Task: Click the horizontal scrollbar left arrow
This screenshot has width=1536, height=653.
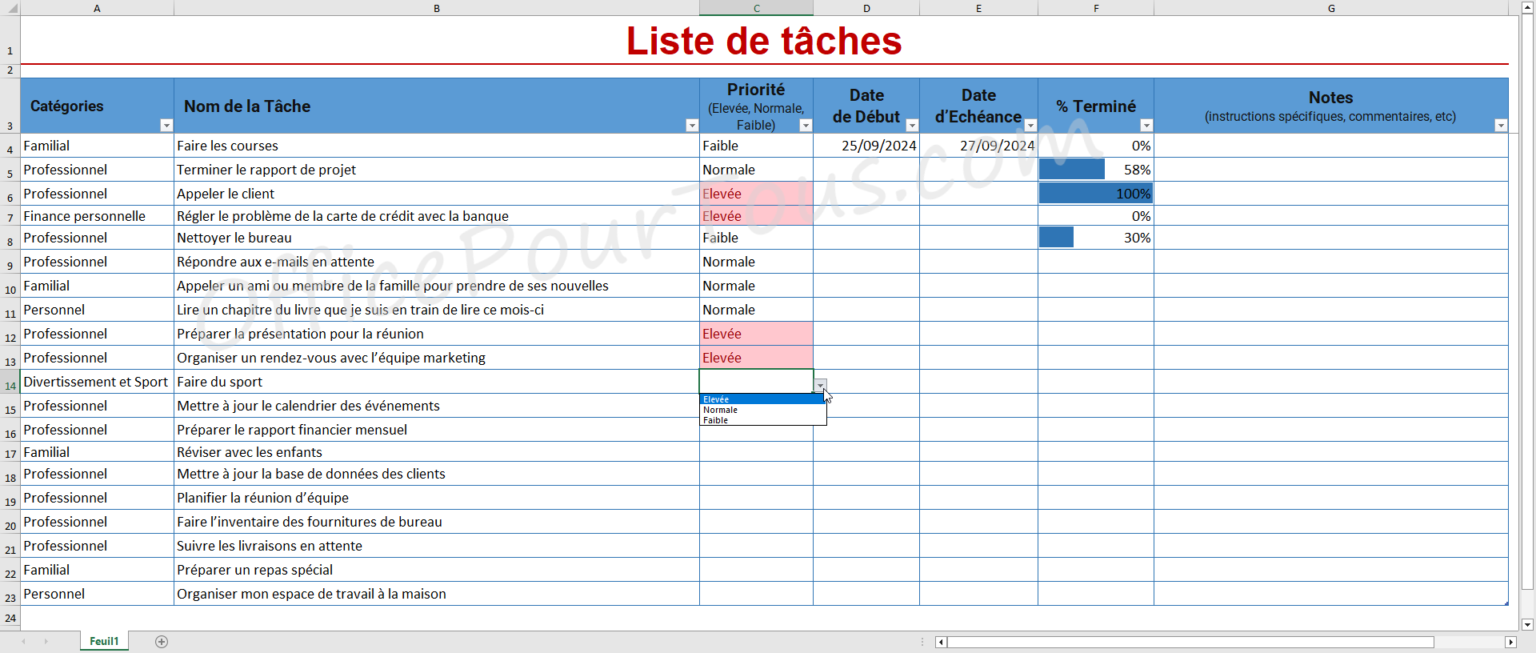Action: [x=941, y=642]
